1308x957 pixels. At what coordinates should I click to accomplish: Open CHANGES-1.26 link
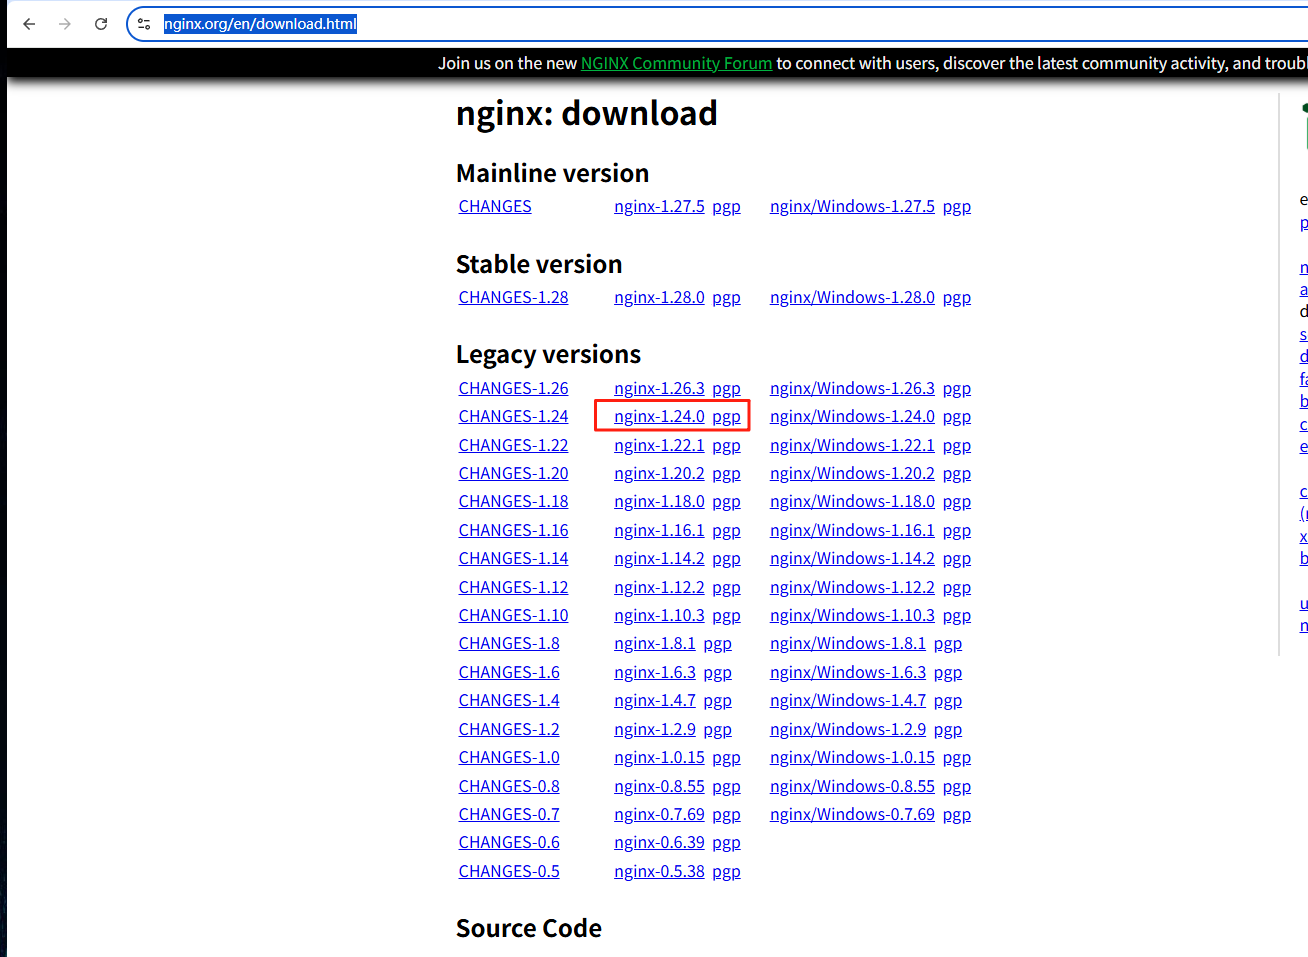coord(513,388)
